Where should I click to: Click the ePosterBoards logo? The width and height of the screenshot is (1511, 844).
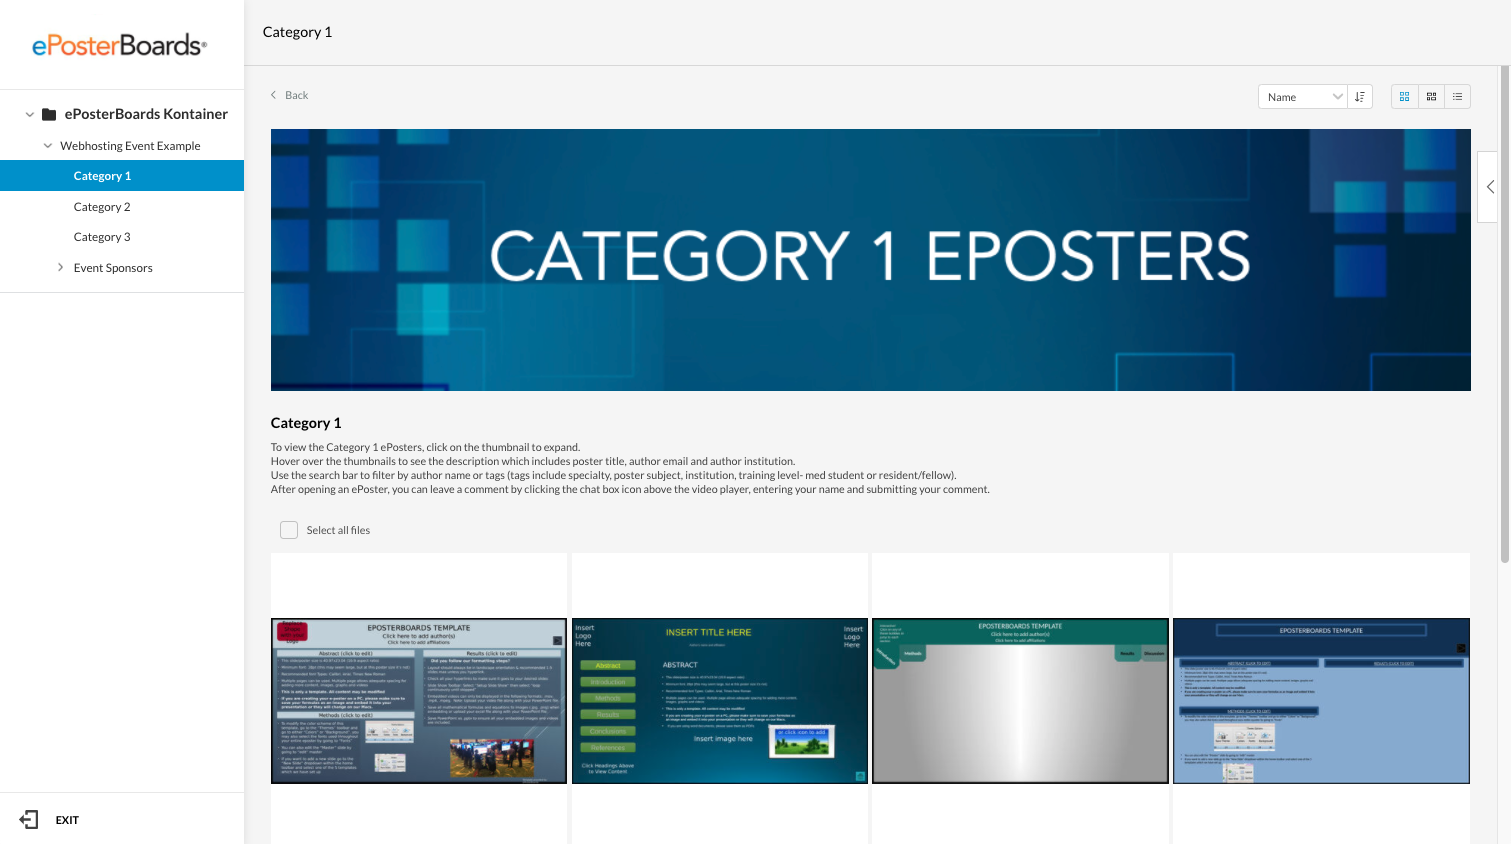tap(120, 45)
